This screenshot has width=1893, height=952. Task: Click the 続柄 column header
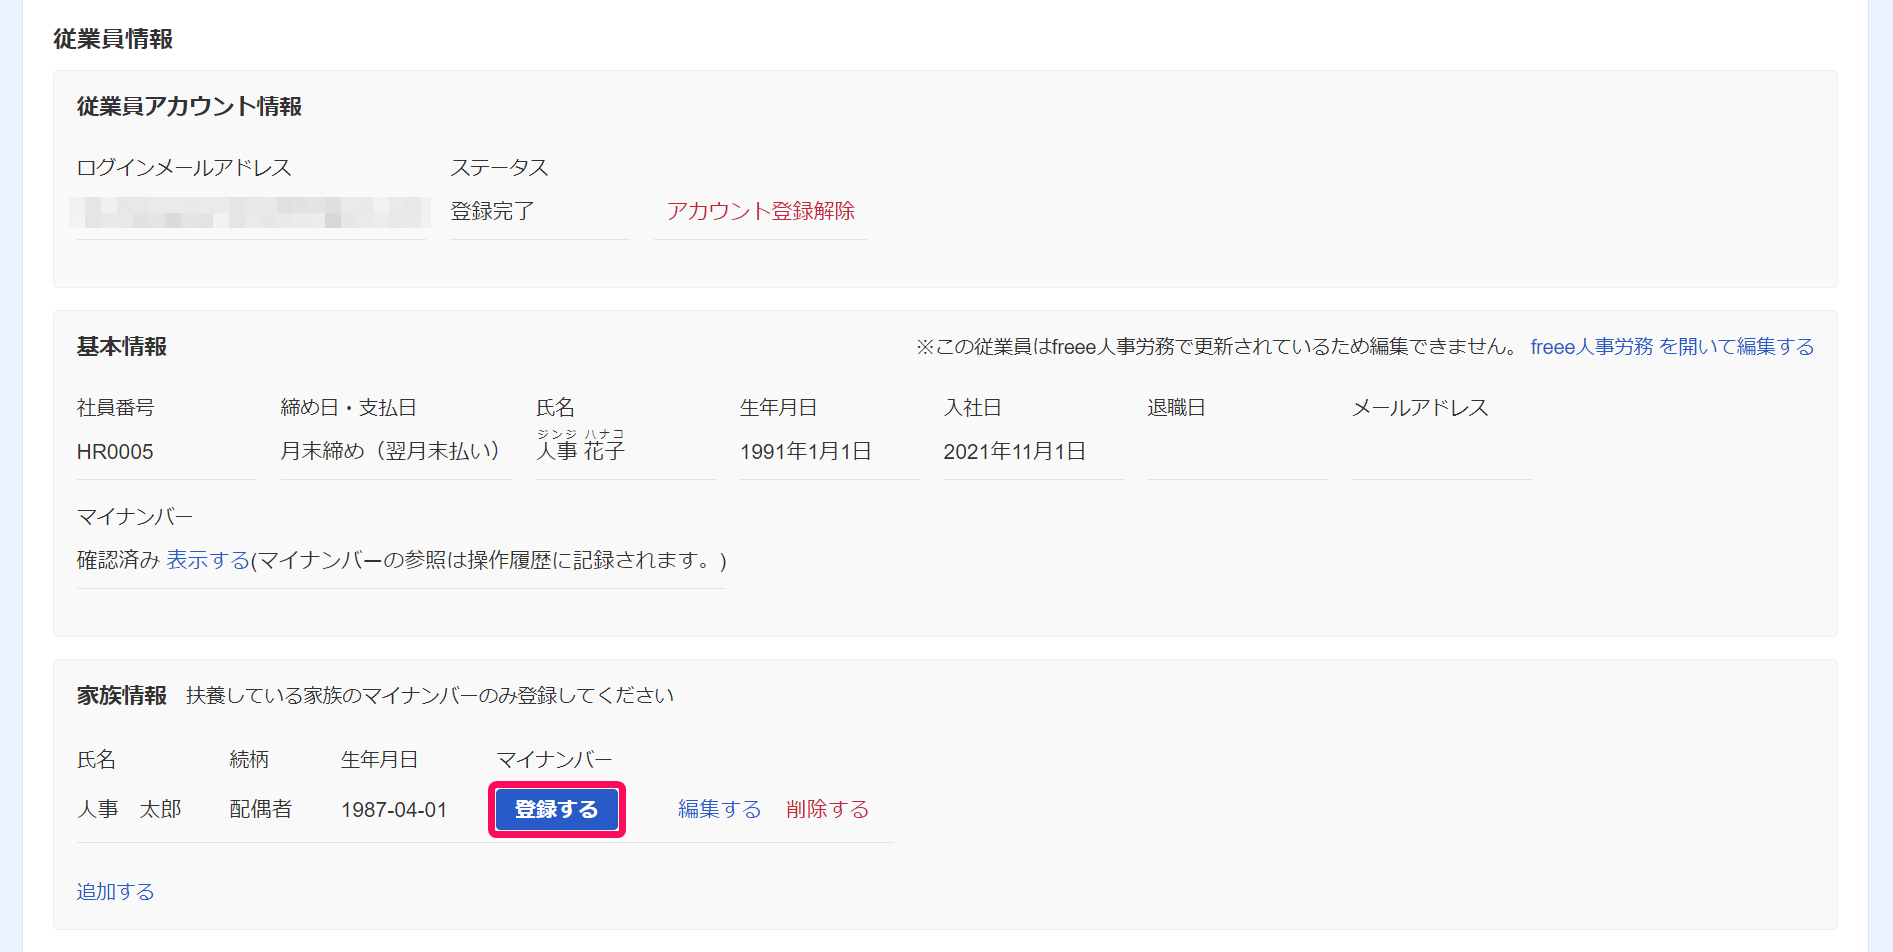pyautogui.click(x=249, y=760)
